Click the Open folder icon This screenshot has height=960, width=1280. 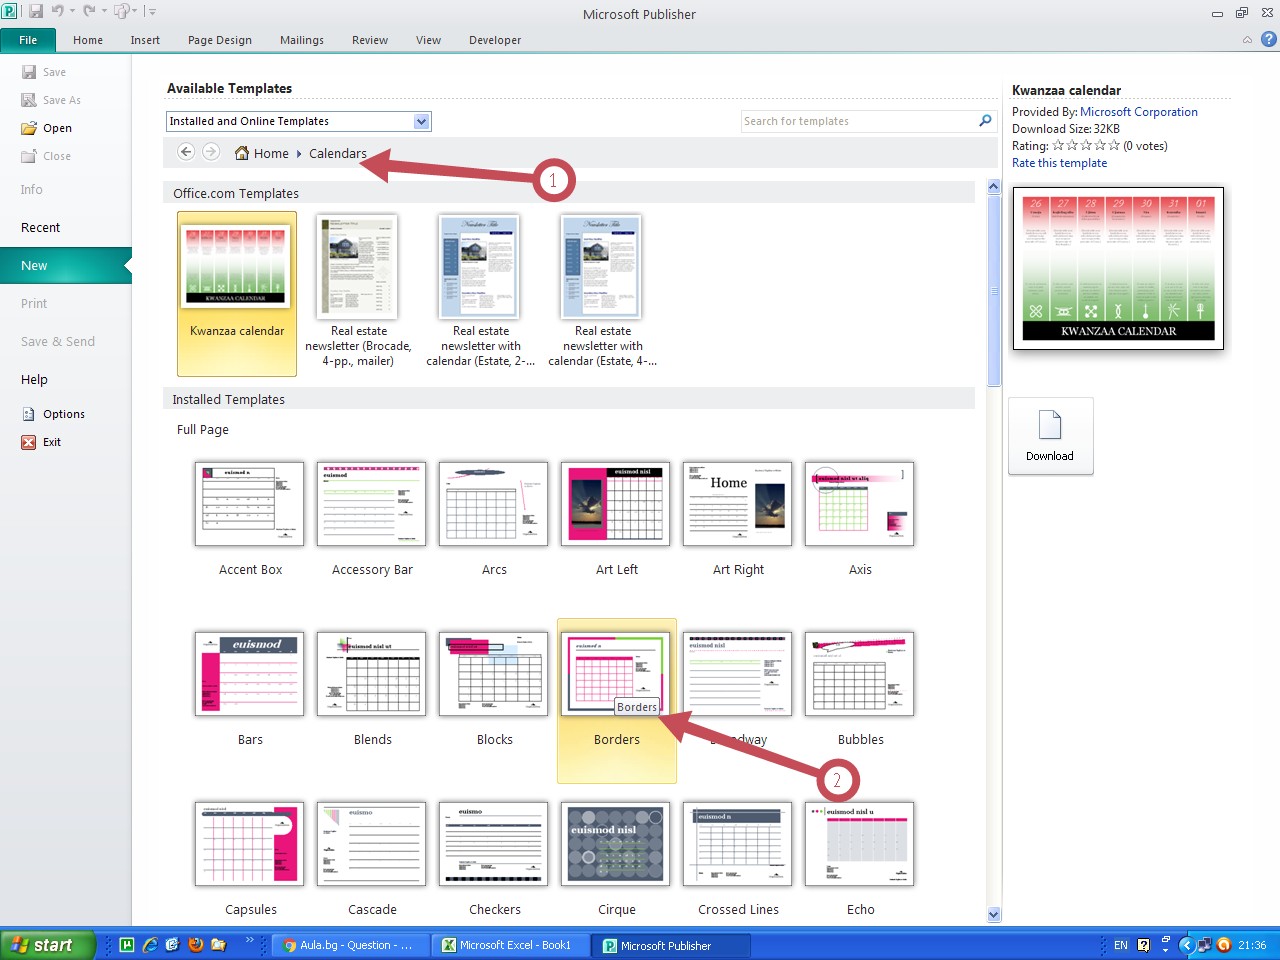[x=29, y=128]
